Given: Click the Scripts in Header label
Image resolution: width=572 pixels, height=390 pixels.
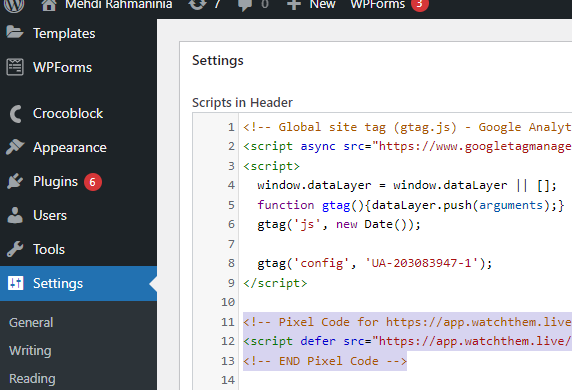Looking at the screenshot, I should coord(242,103).
